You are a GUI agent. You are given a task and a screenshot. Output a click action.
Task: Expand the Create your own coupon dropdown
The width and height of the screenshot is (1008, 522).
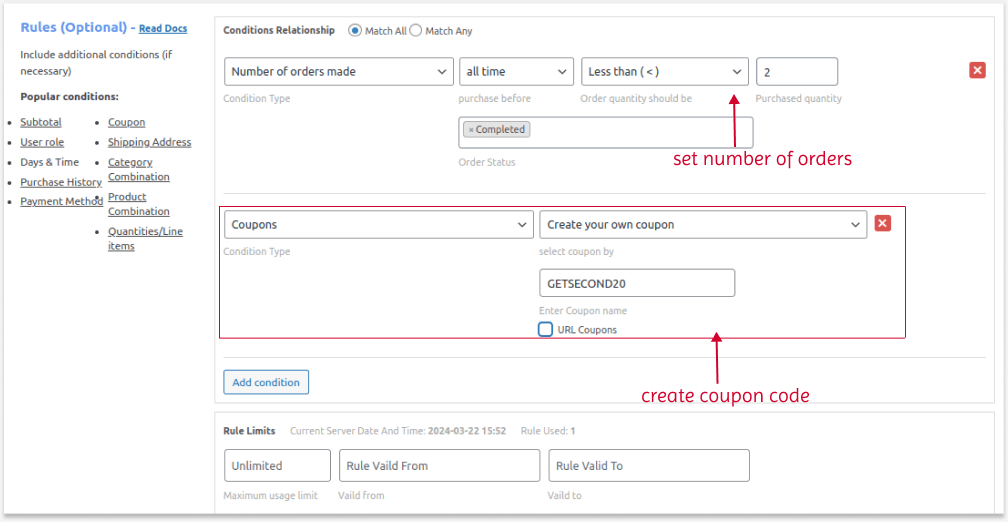click(x=702, y=225)
